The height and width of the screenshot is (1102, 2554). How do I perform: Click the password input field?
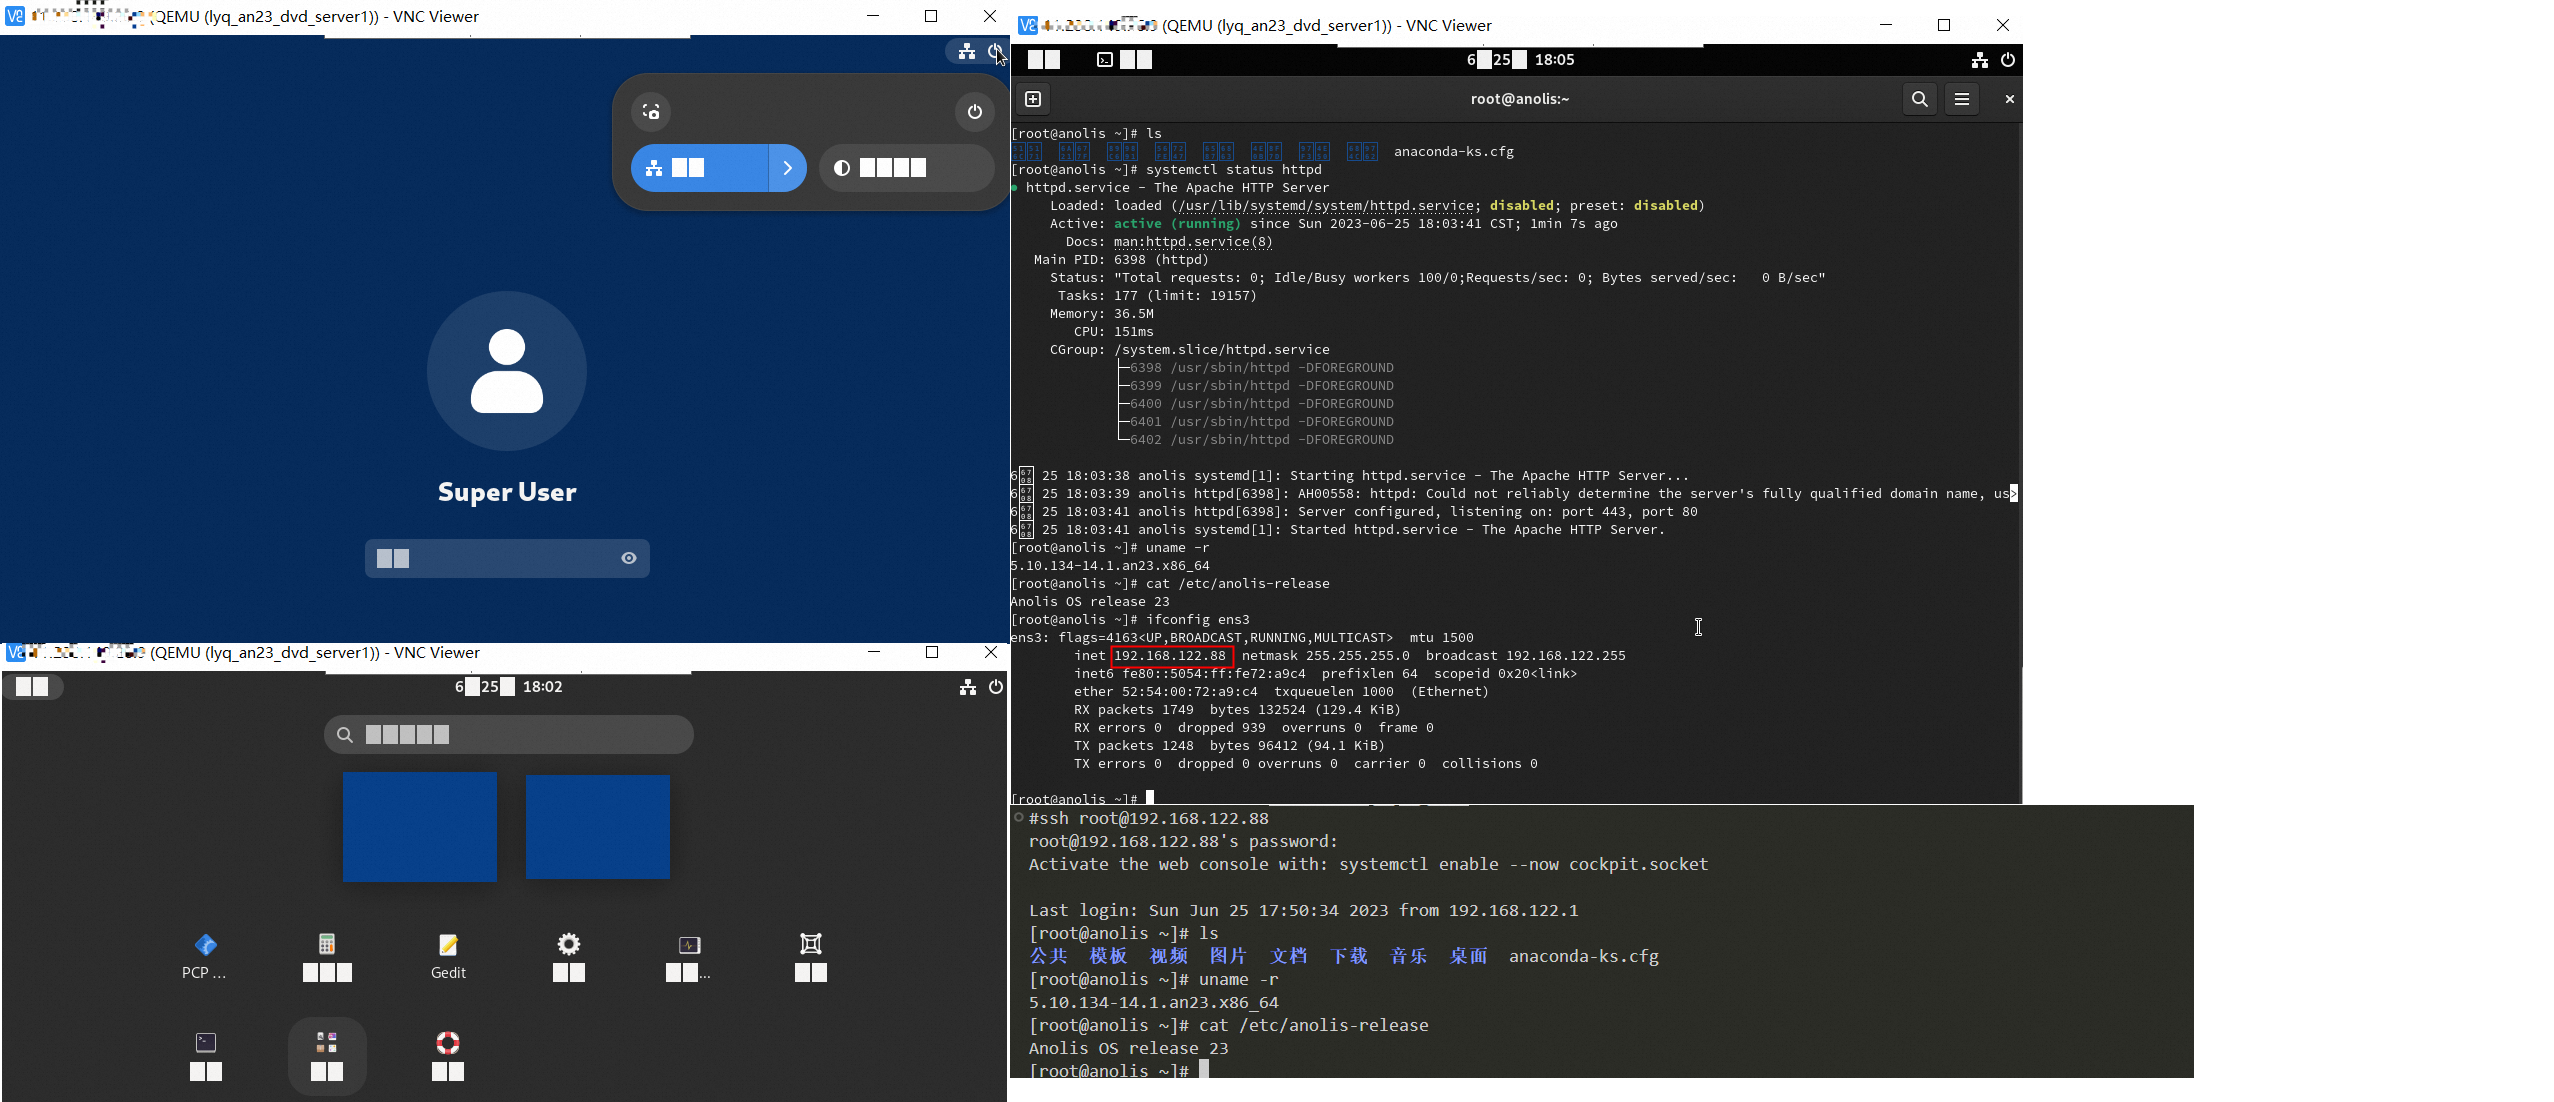(495, 558)
